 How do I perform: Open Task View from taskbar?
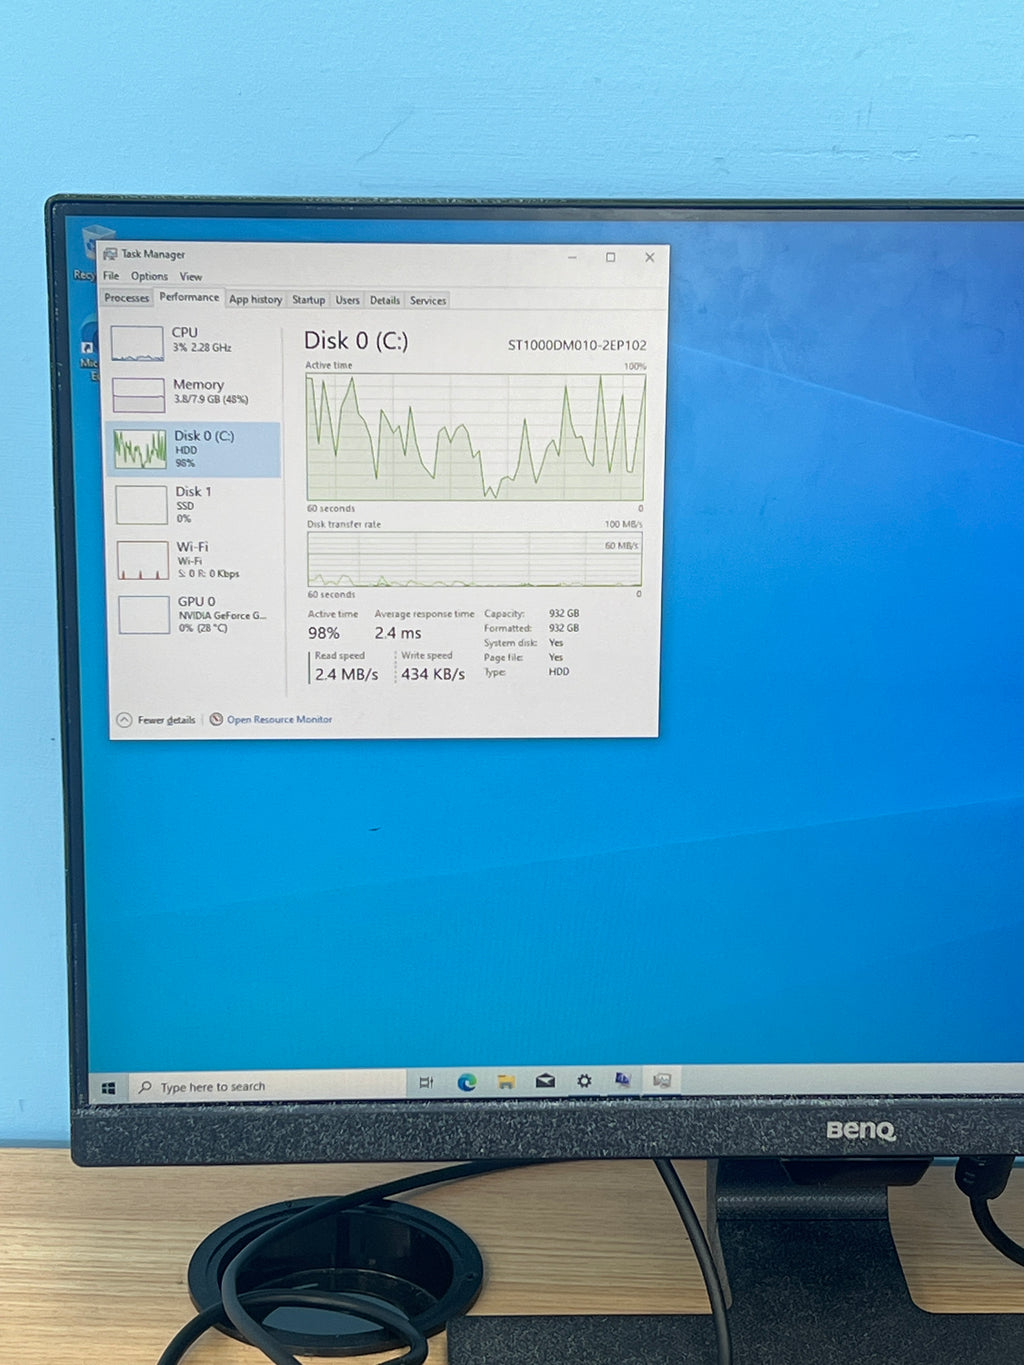point(426,1083)
